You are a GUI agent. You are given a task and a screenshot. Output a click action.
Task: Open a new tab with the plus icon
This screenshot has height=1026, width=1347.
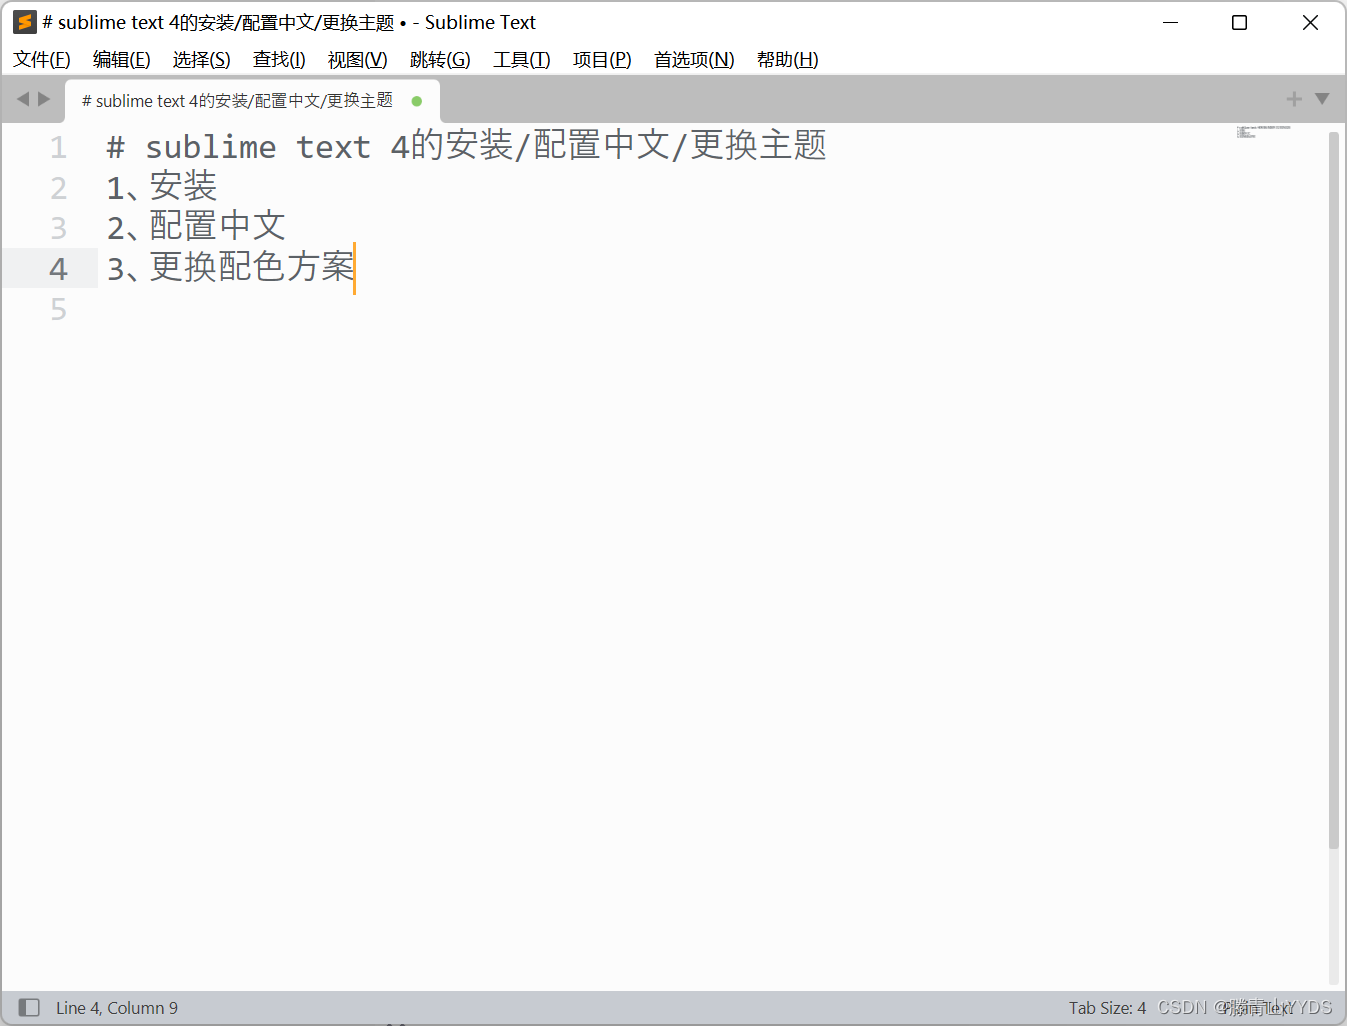click(1293, 99)
